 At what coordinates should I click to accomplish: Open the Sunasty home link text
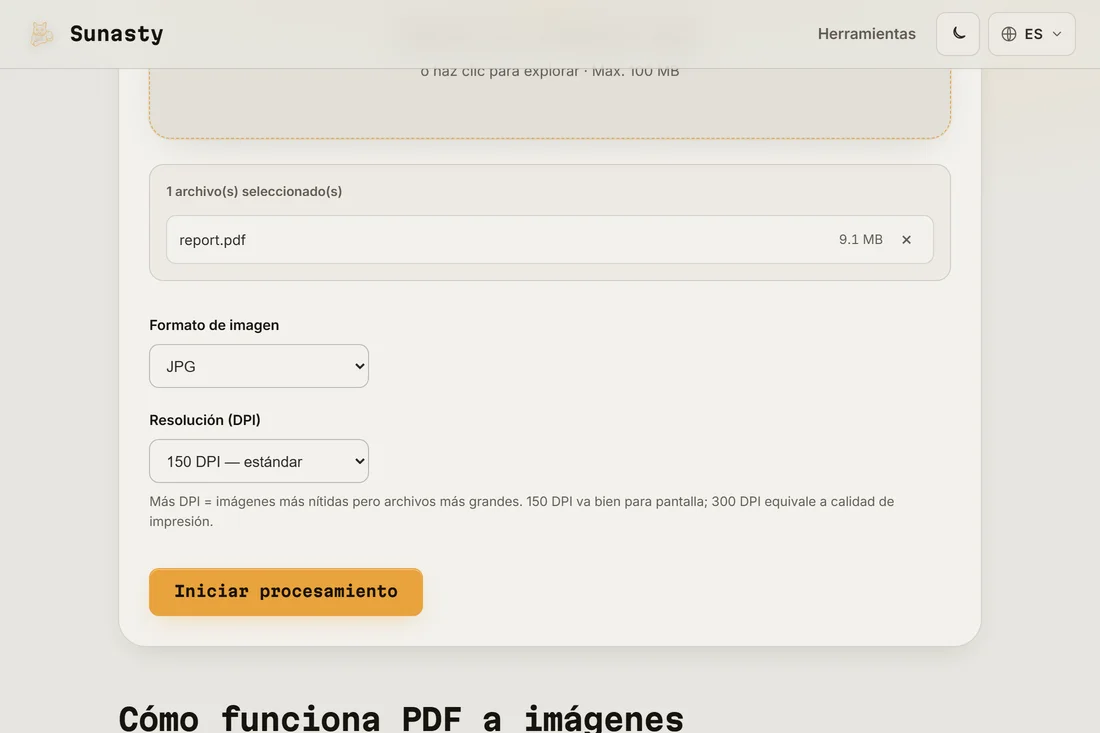116,34
